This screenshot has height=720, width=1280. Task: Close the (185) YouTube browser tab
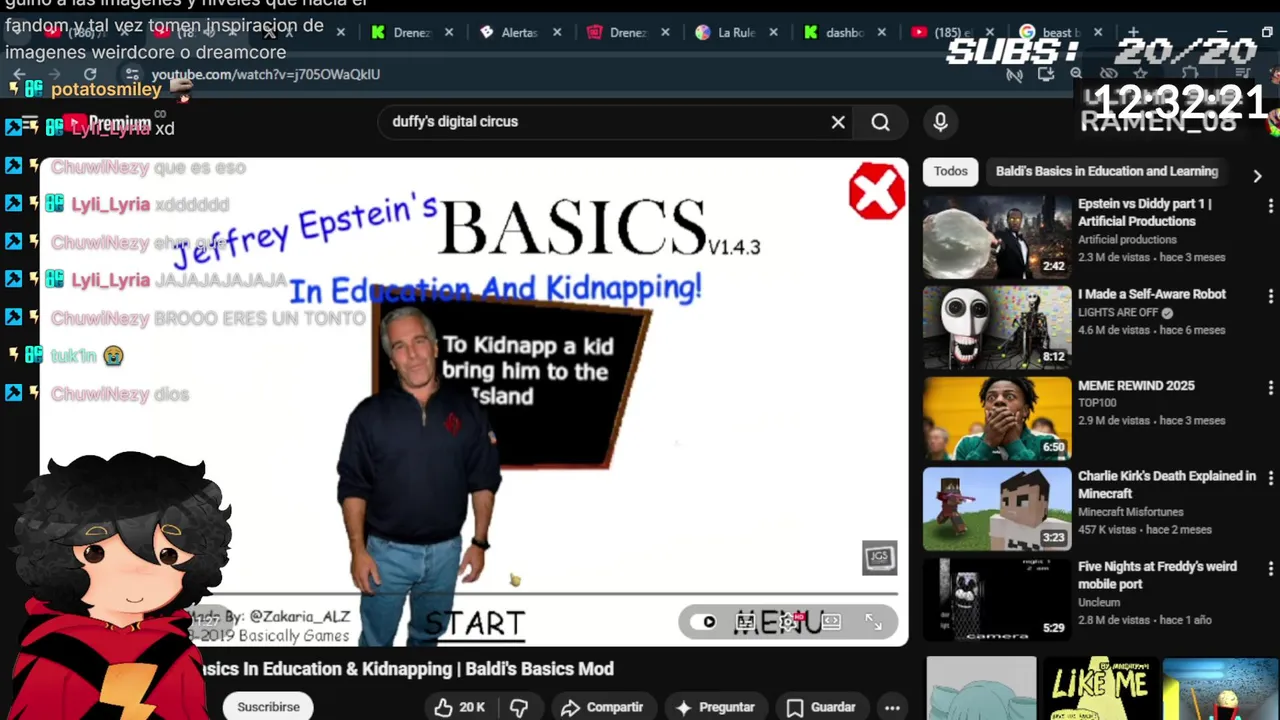pos(990,32)
